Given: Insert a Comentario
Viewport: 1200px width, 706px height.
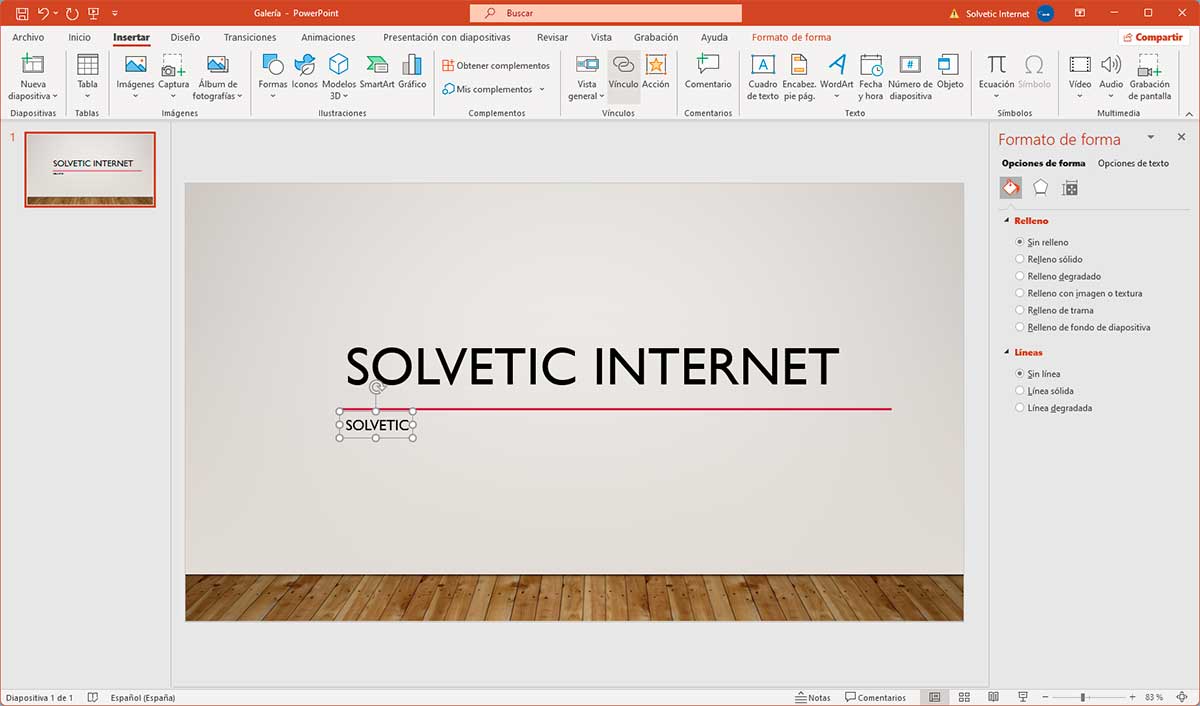Looking at the screenshot, I should point(708,72).
